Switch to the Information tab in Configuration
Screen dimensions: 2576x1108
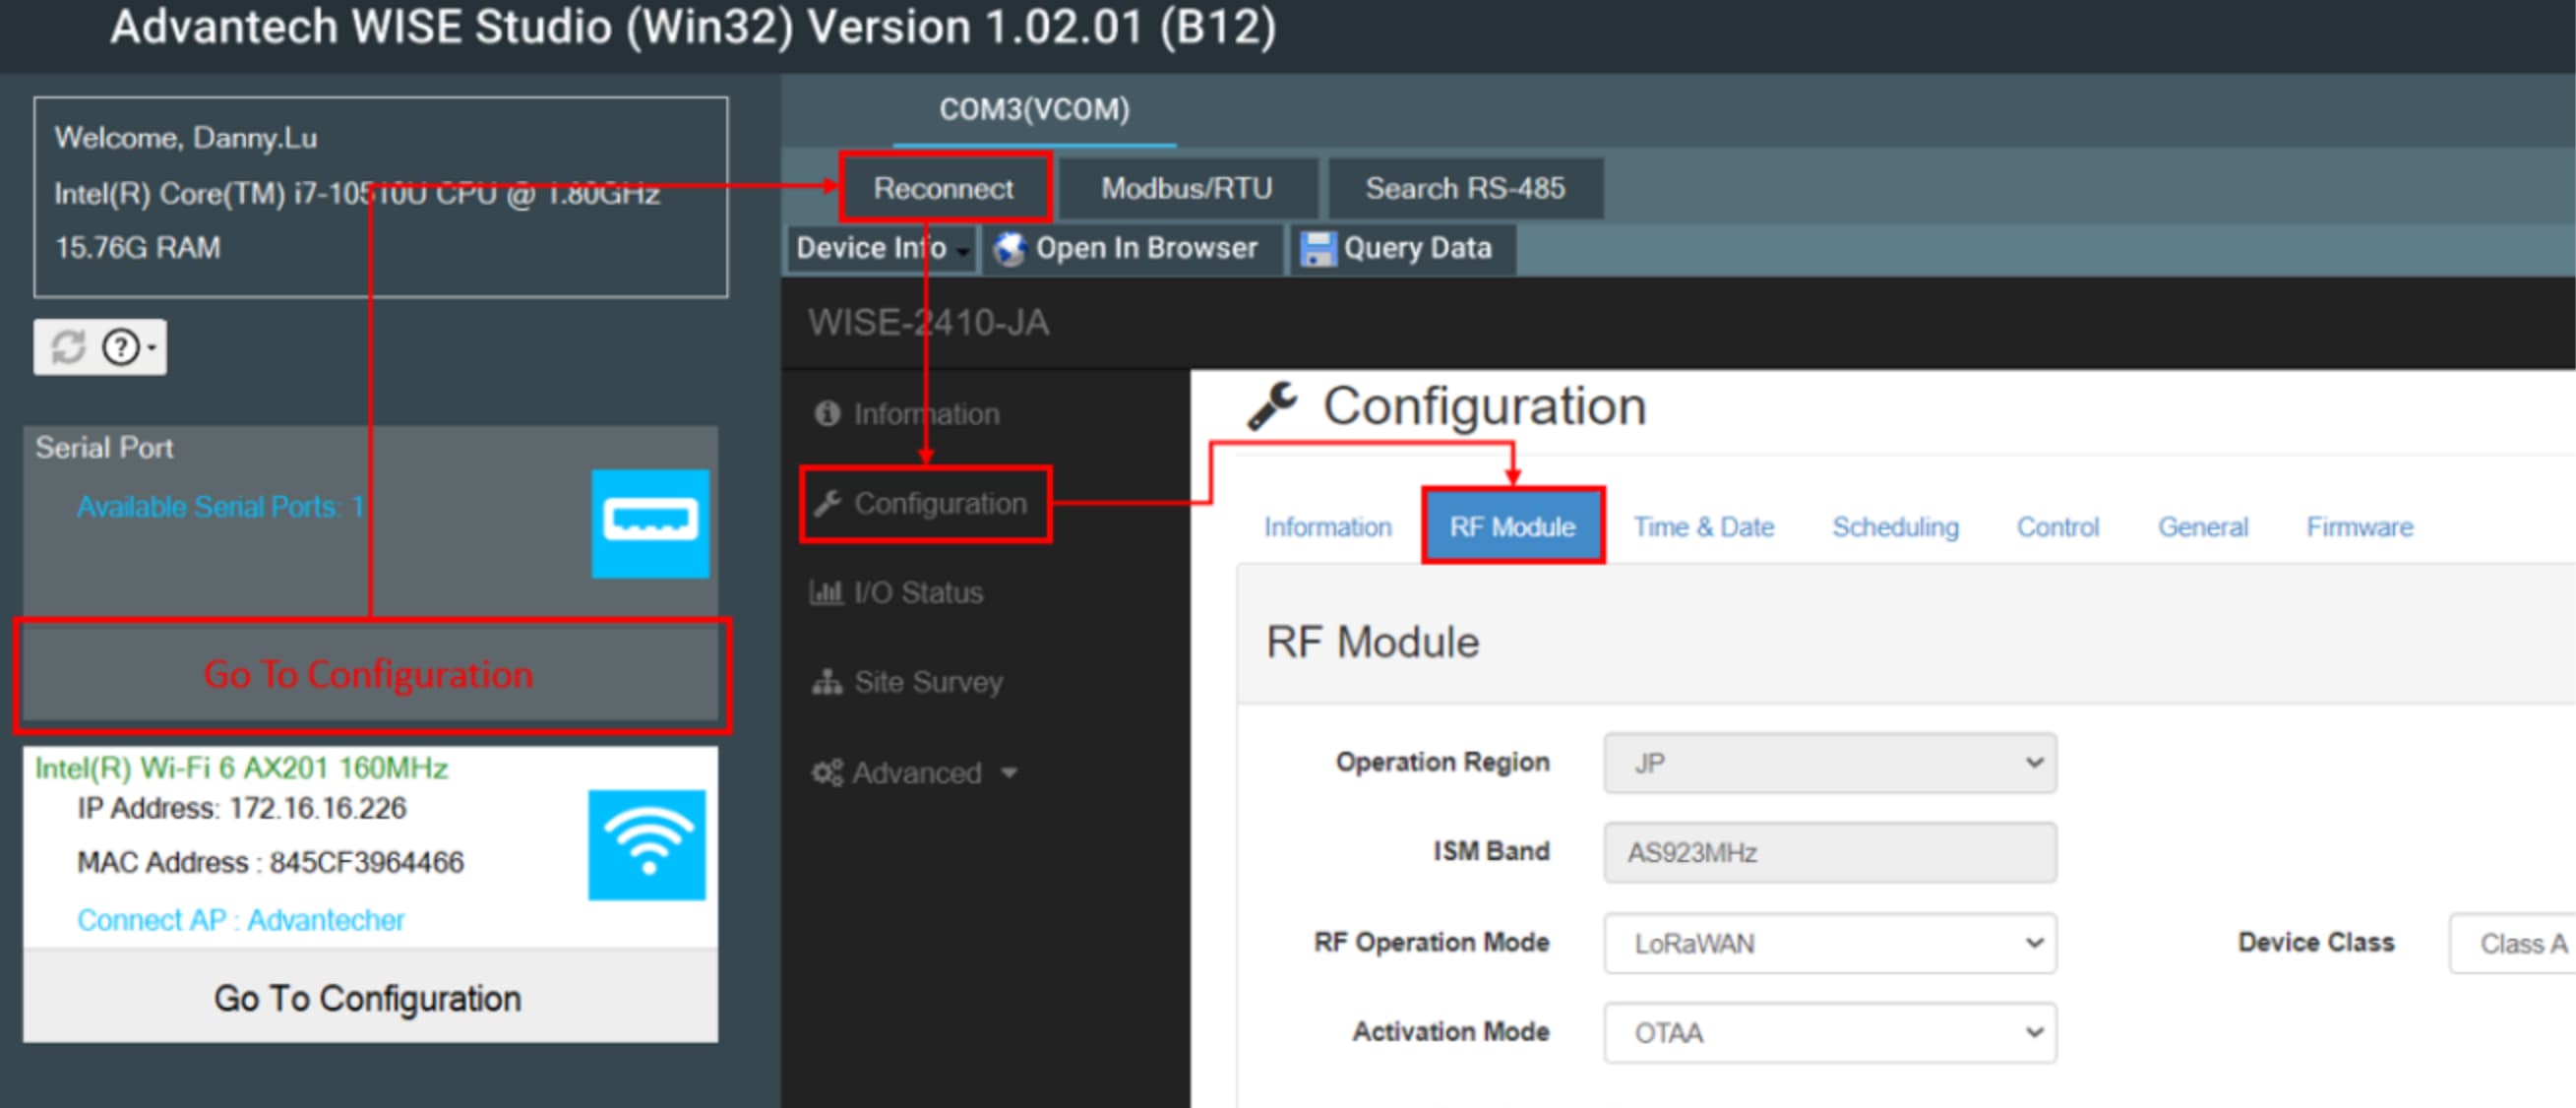(1327, 527)
